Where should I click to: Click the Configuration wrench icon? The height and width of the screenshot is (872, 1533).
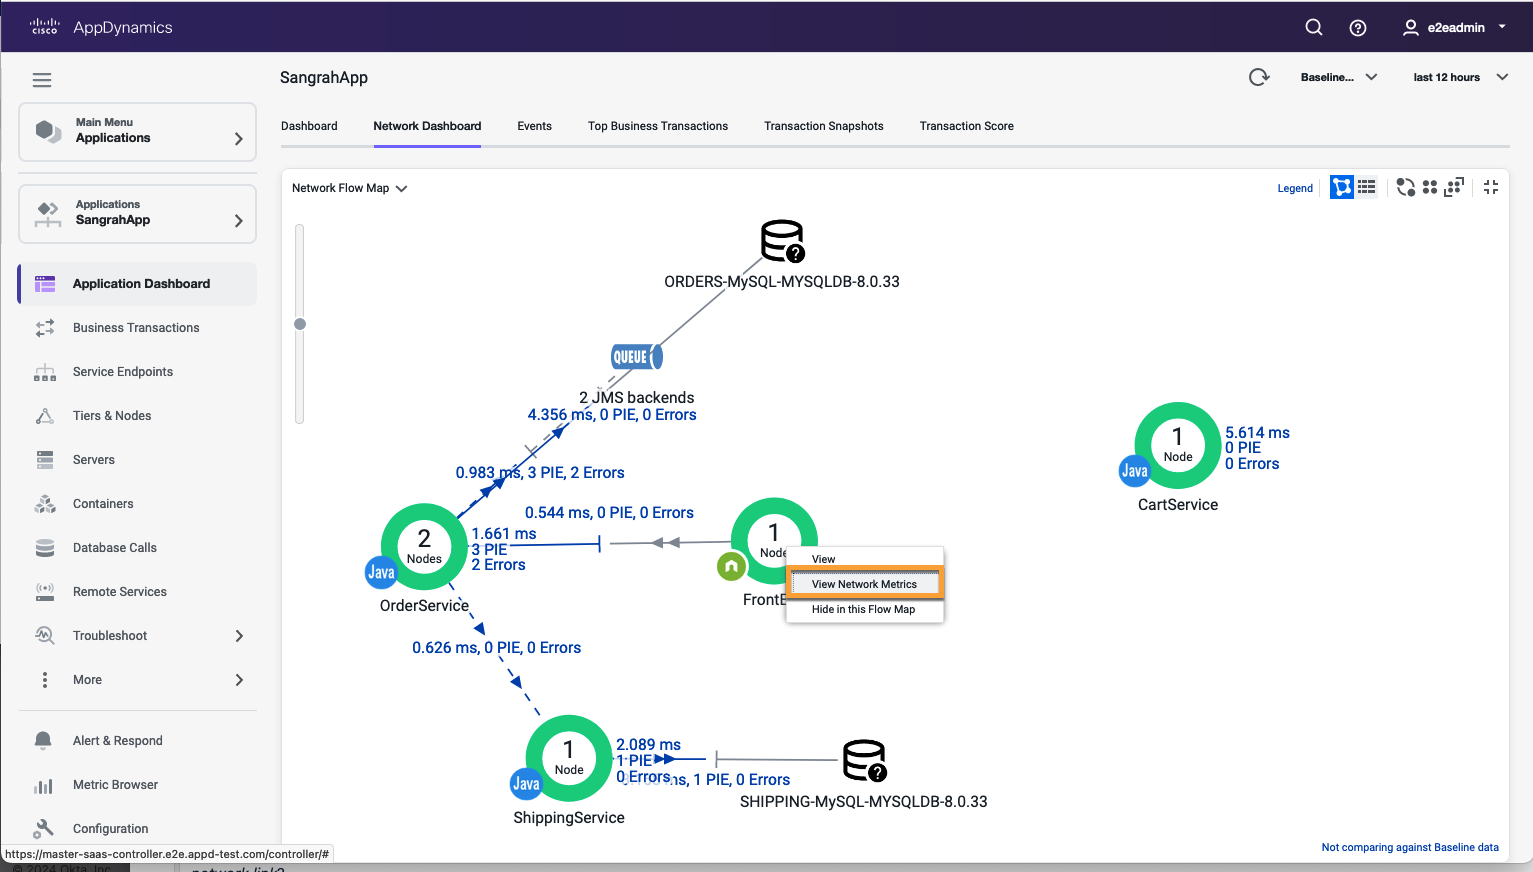pyautogui.click(x=43, y=829)
